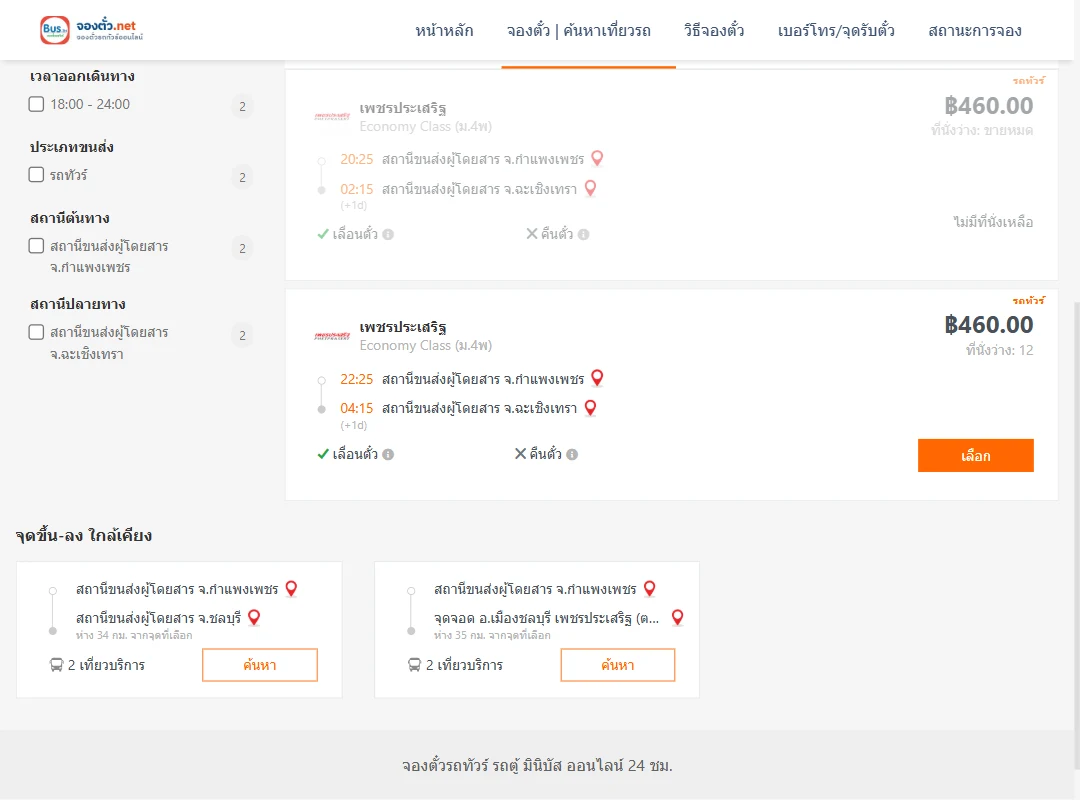Open map pin for 02:15 ฉะเชิงเทรา arrival
The image size is (1080, 800).
590,188
